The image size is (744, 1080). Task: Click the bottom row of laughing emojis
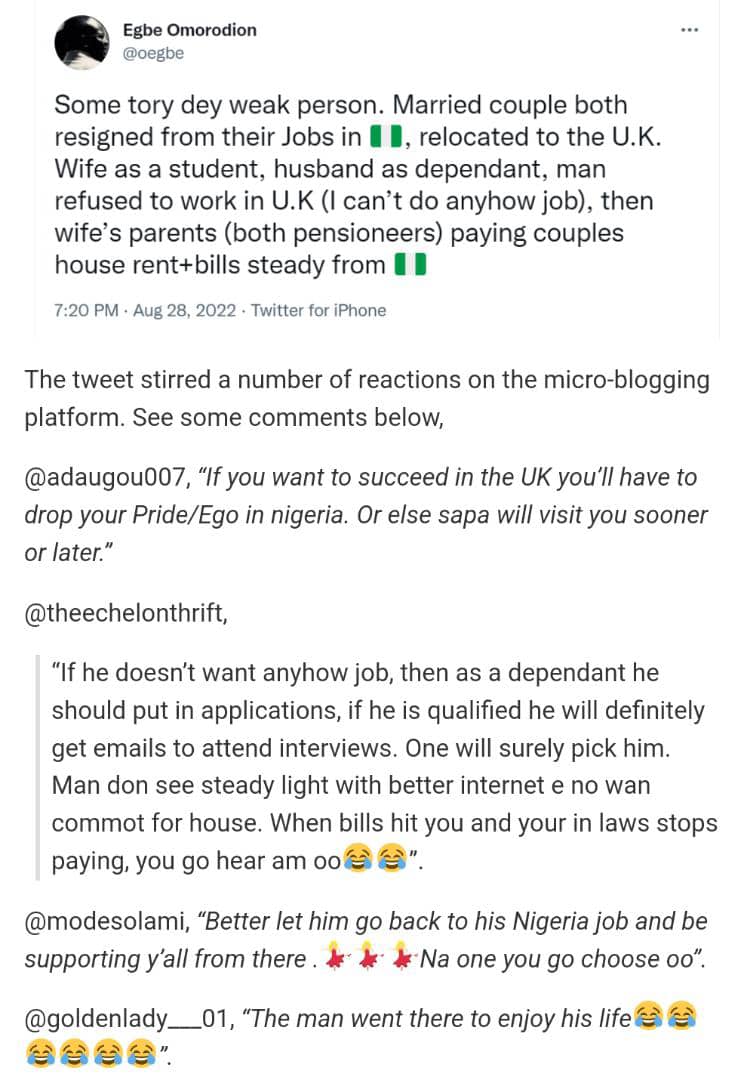click(91, 1054)
